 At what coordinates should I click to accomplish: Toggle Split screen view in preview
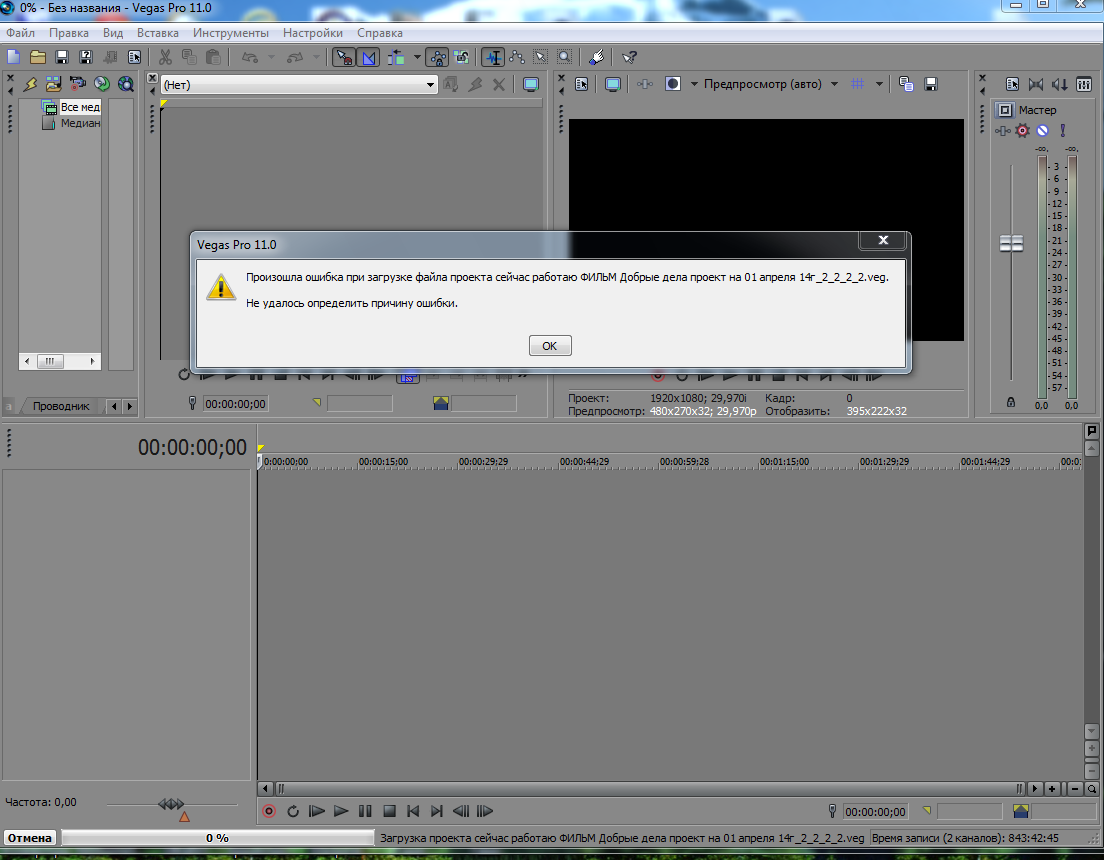[673, 84]
